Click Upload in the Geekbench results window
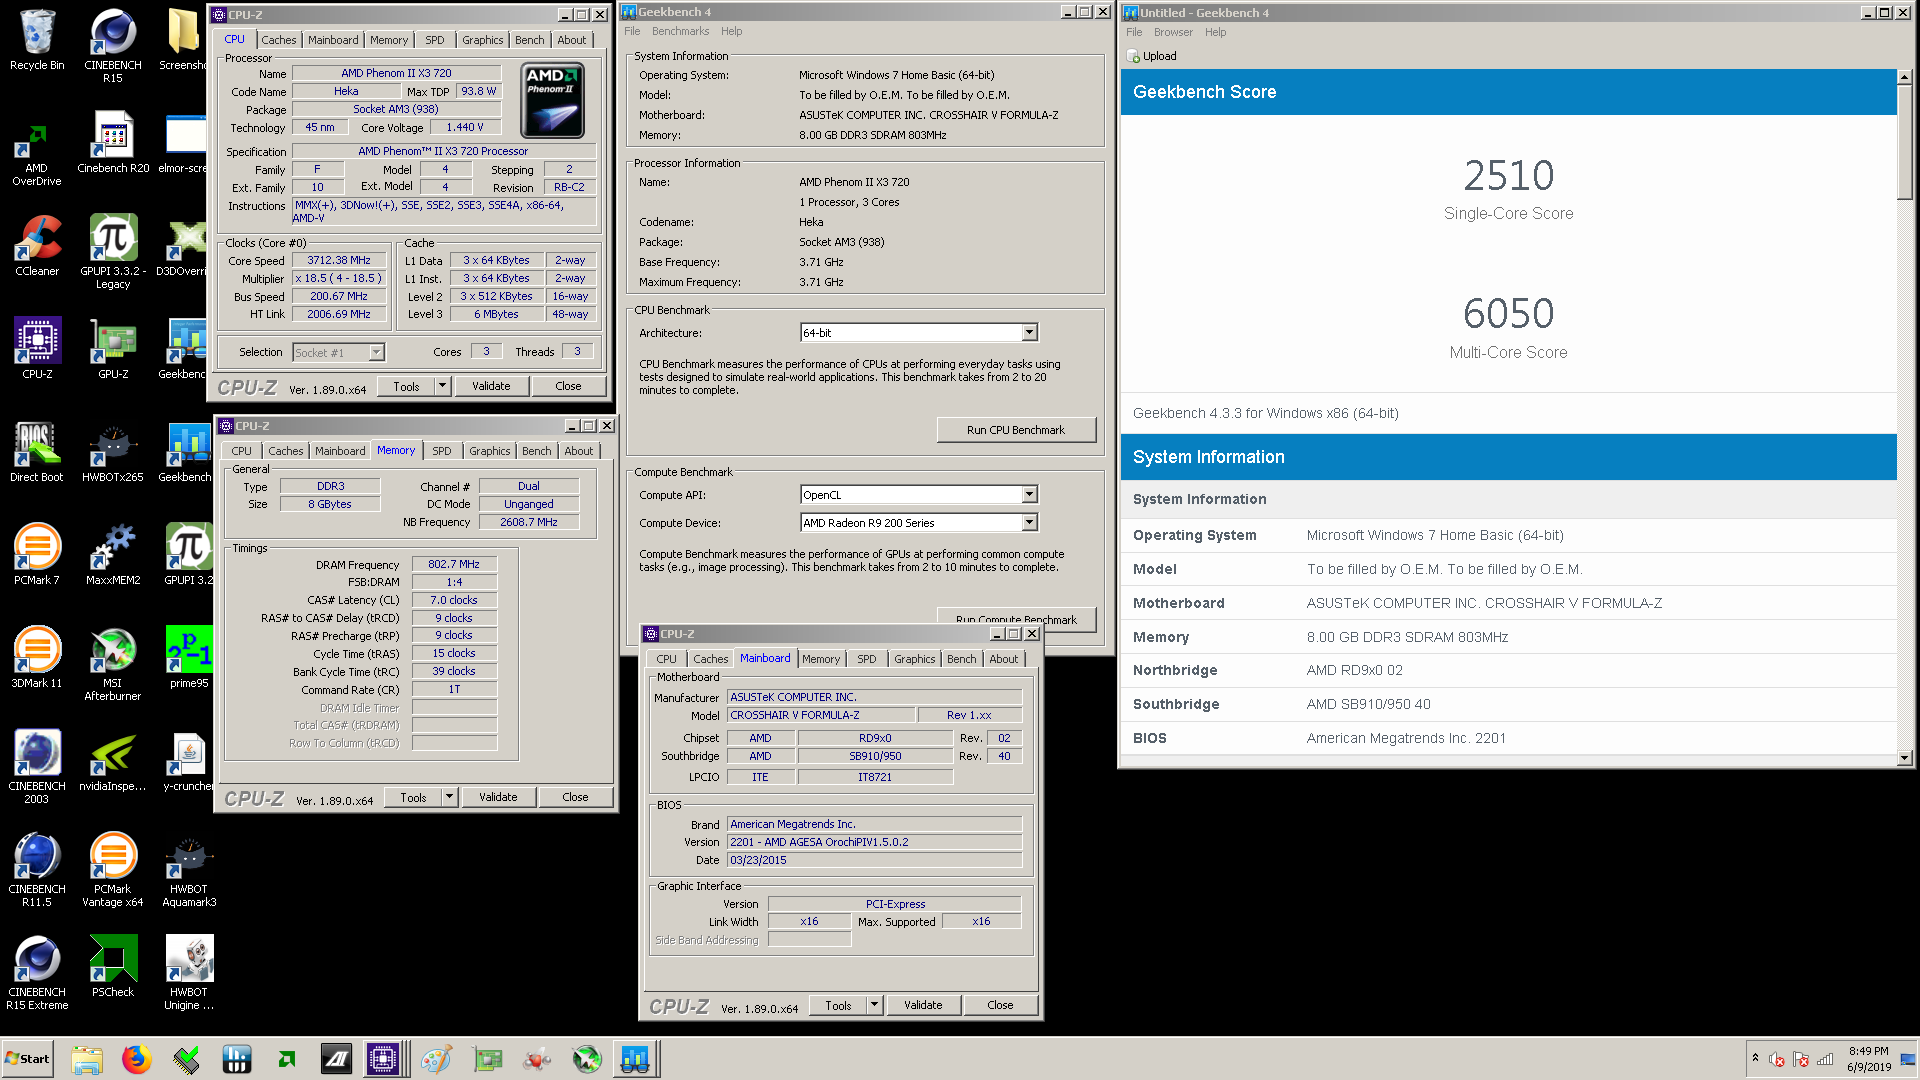This screenshot has height=1080, width=1920. (x=1152, y=56)
